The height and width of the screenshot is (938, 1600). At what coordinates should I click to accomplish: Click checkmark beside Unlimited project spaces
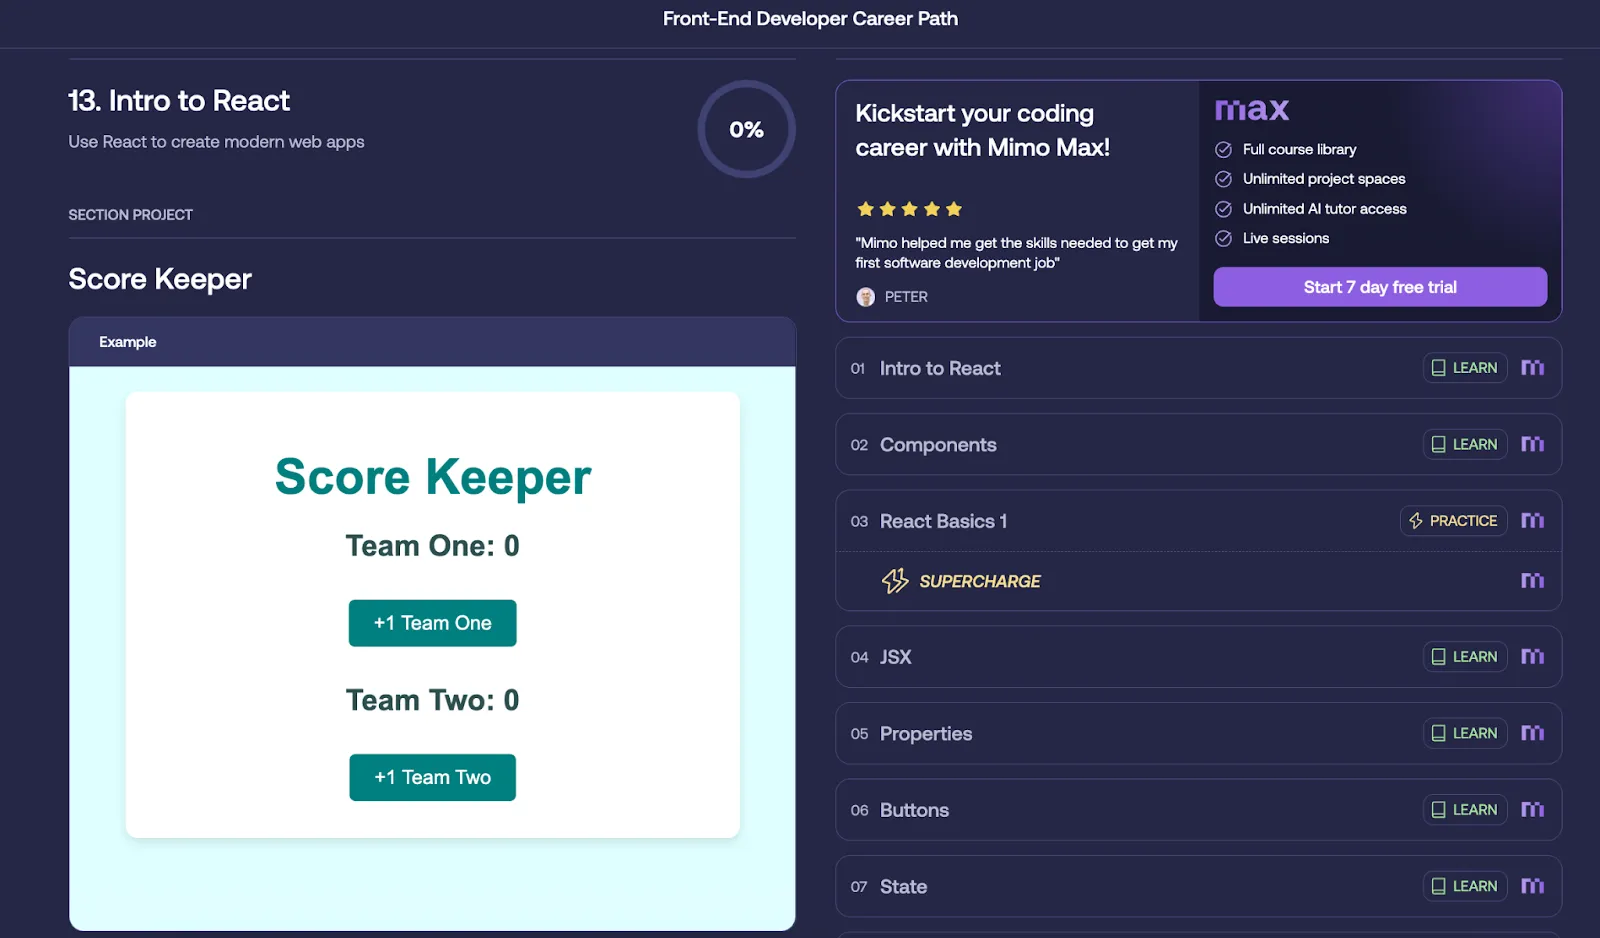(x=1223, y=179)
